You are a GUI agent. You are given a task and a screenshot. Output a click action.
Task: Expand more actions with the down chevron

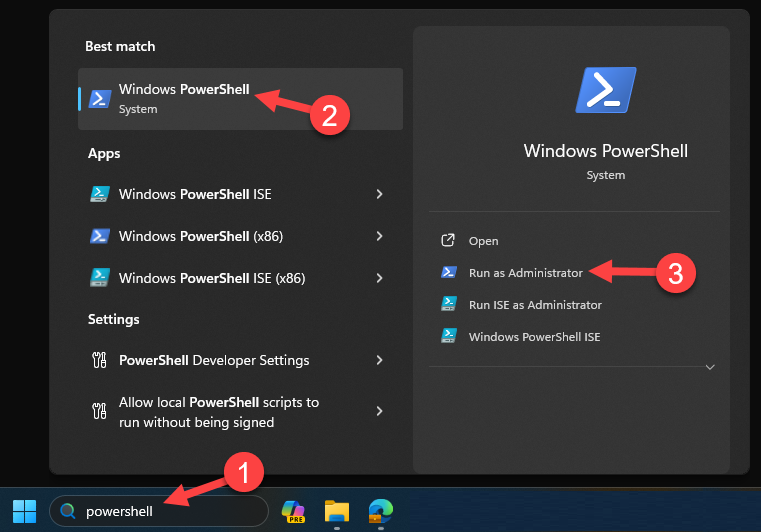[710, 367]
